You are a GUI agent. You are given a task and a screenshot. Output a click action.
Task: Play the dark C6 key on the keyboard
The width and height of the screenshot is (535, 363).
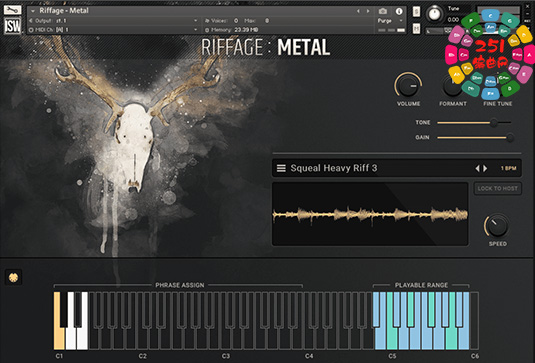coord(475,321)
